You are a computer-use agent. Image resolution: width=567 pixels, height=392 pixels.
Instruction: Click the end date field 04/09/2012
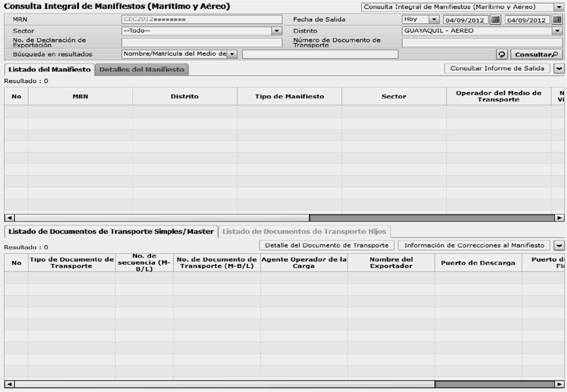pyautogui.click(x=527, y=20)
